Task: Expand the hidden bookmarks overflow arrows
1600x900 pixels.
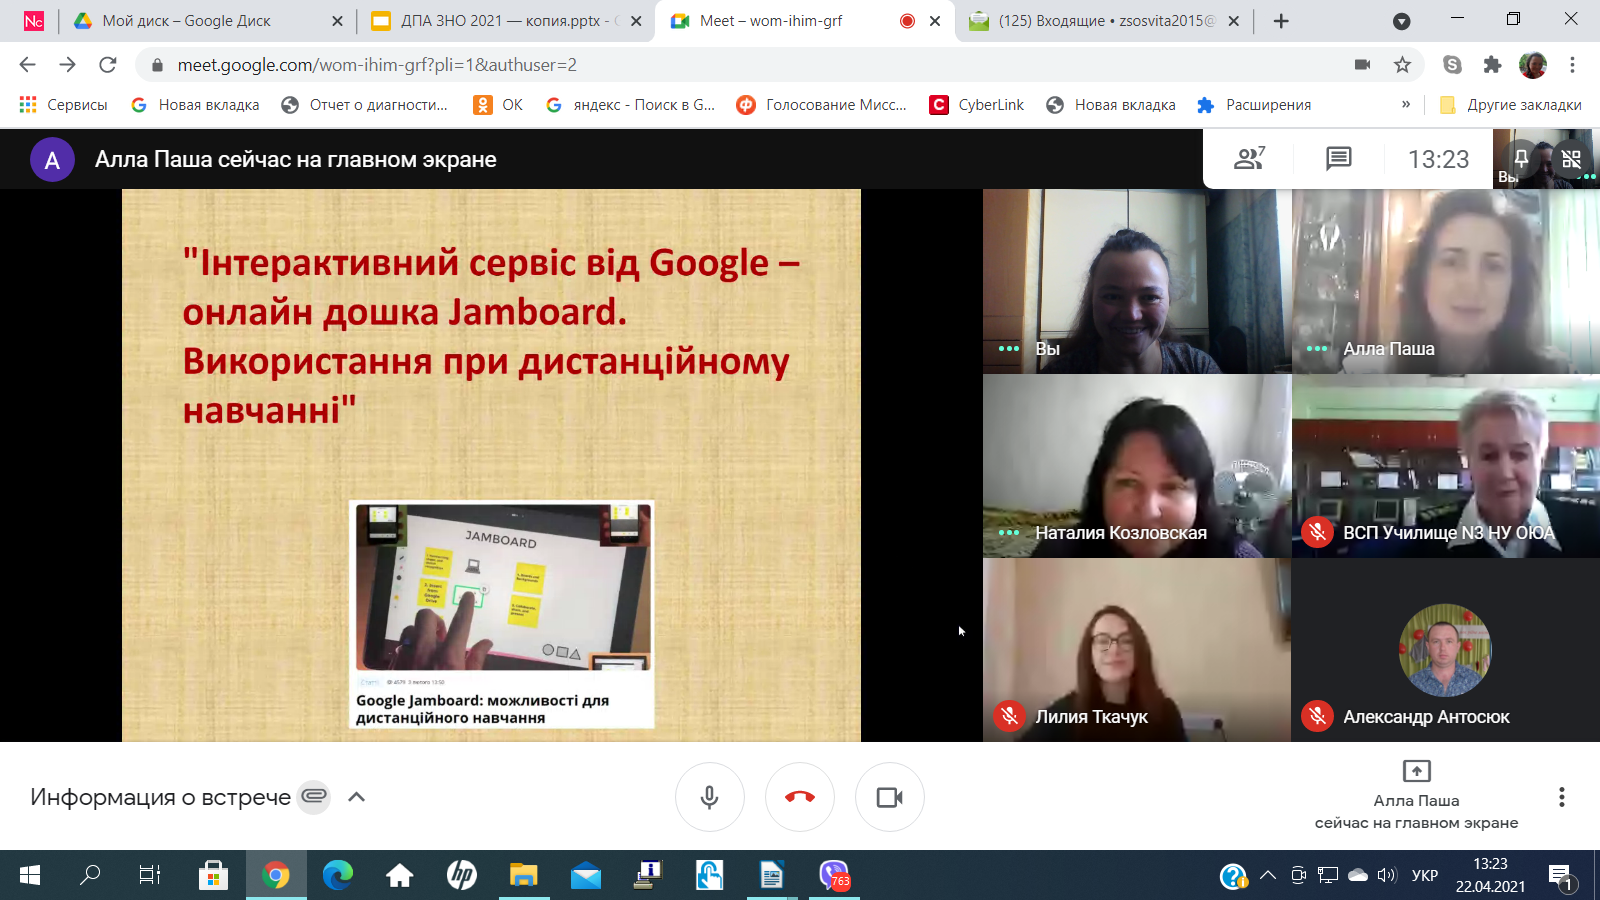Action: [x=1406, y=105]
